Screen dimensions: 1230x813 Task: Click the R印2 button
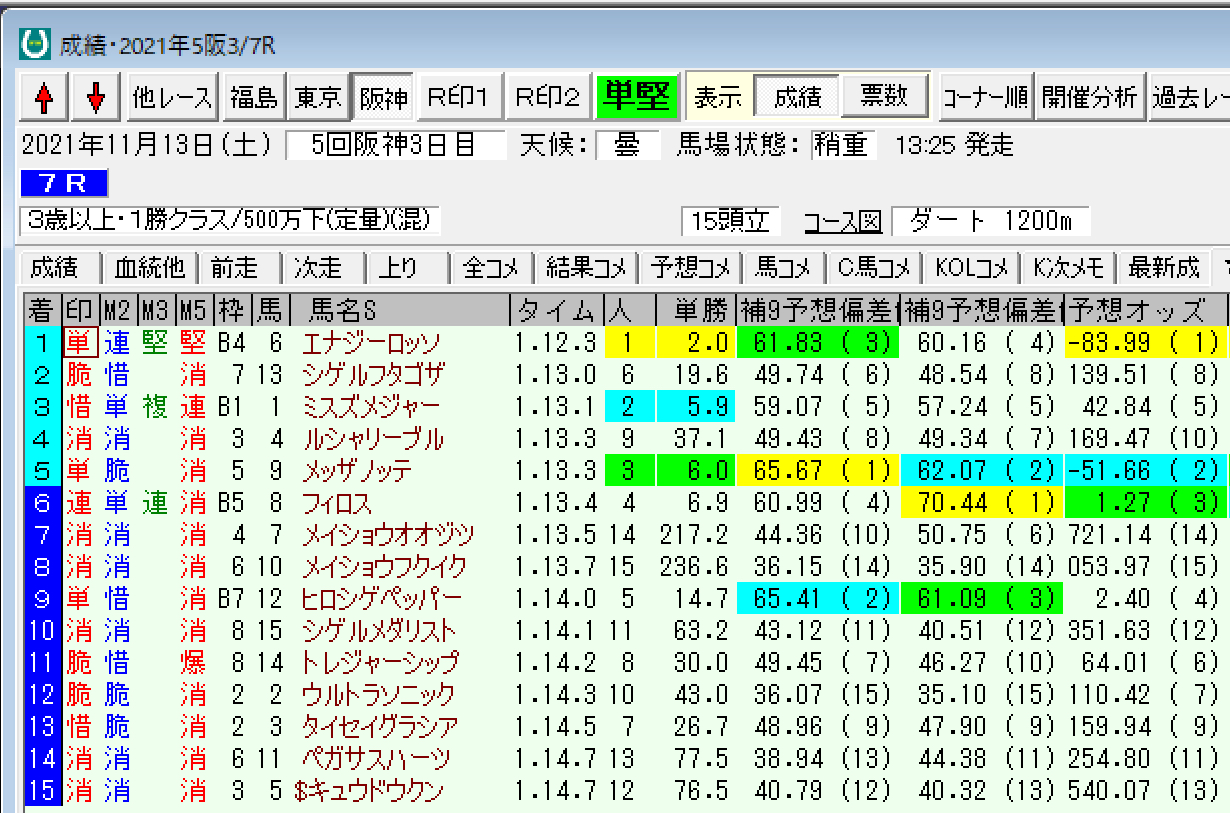click(547, 97)
